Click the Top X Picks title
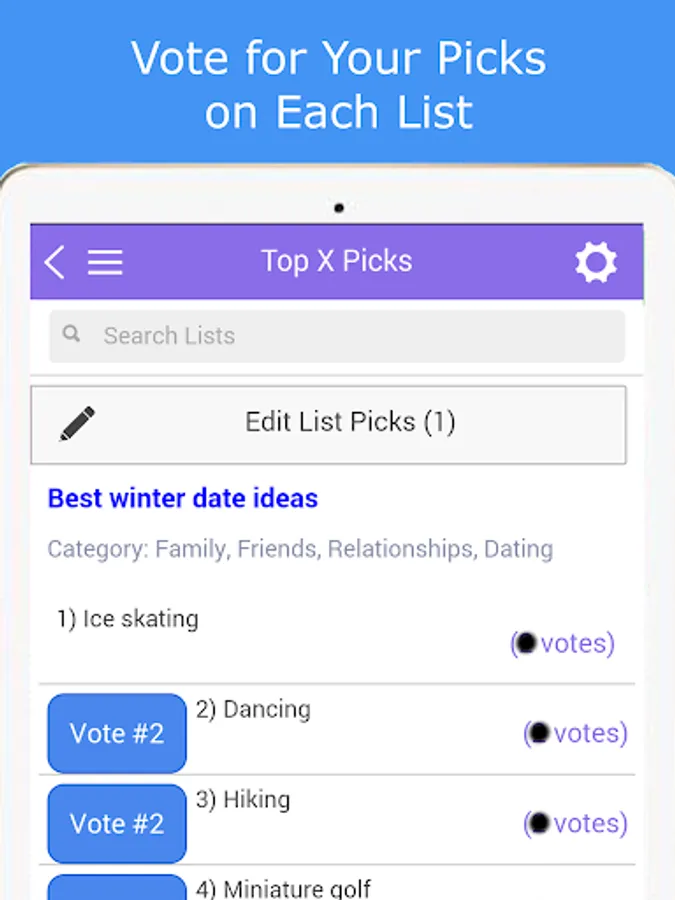 coord(336,261)
